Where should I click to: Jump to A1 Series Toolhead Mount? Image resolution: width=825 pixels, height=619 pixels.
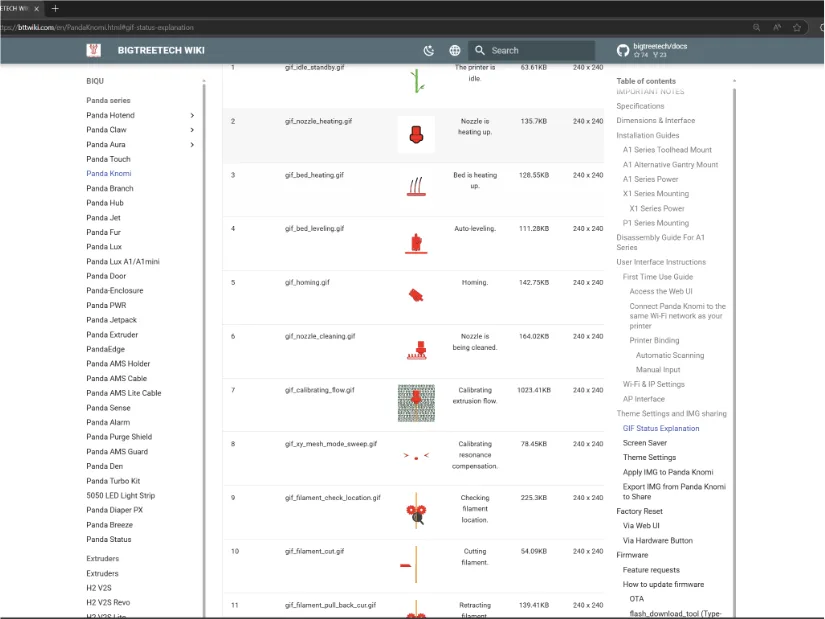point(667,150)
